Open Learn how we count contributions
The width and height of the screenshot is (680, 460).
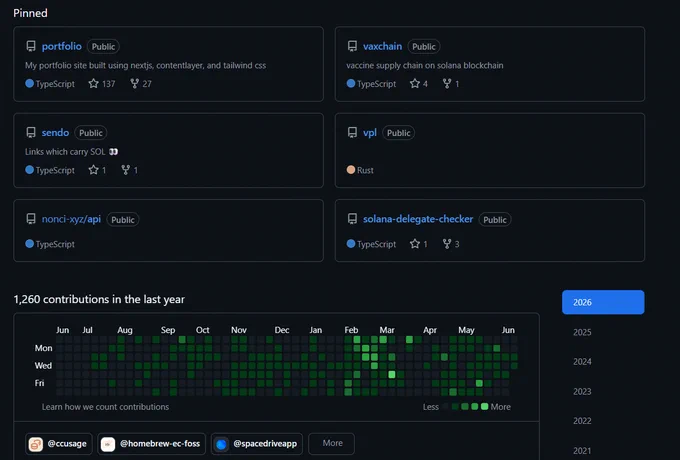105,407
